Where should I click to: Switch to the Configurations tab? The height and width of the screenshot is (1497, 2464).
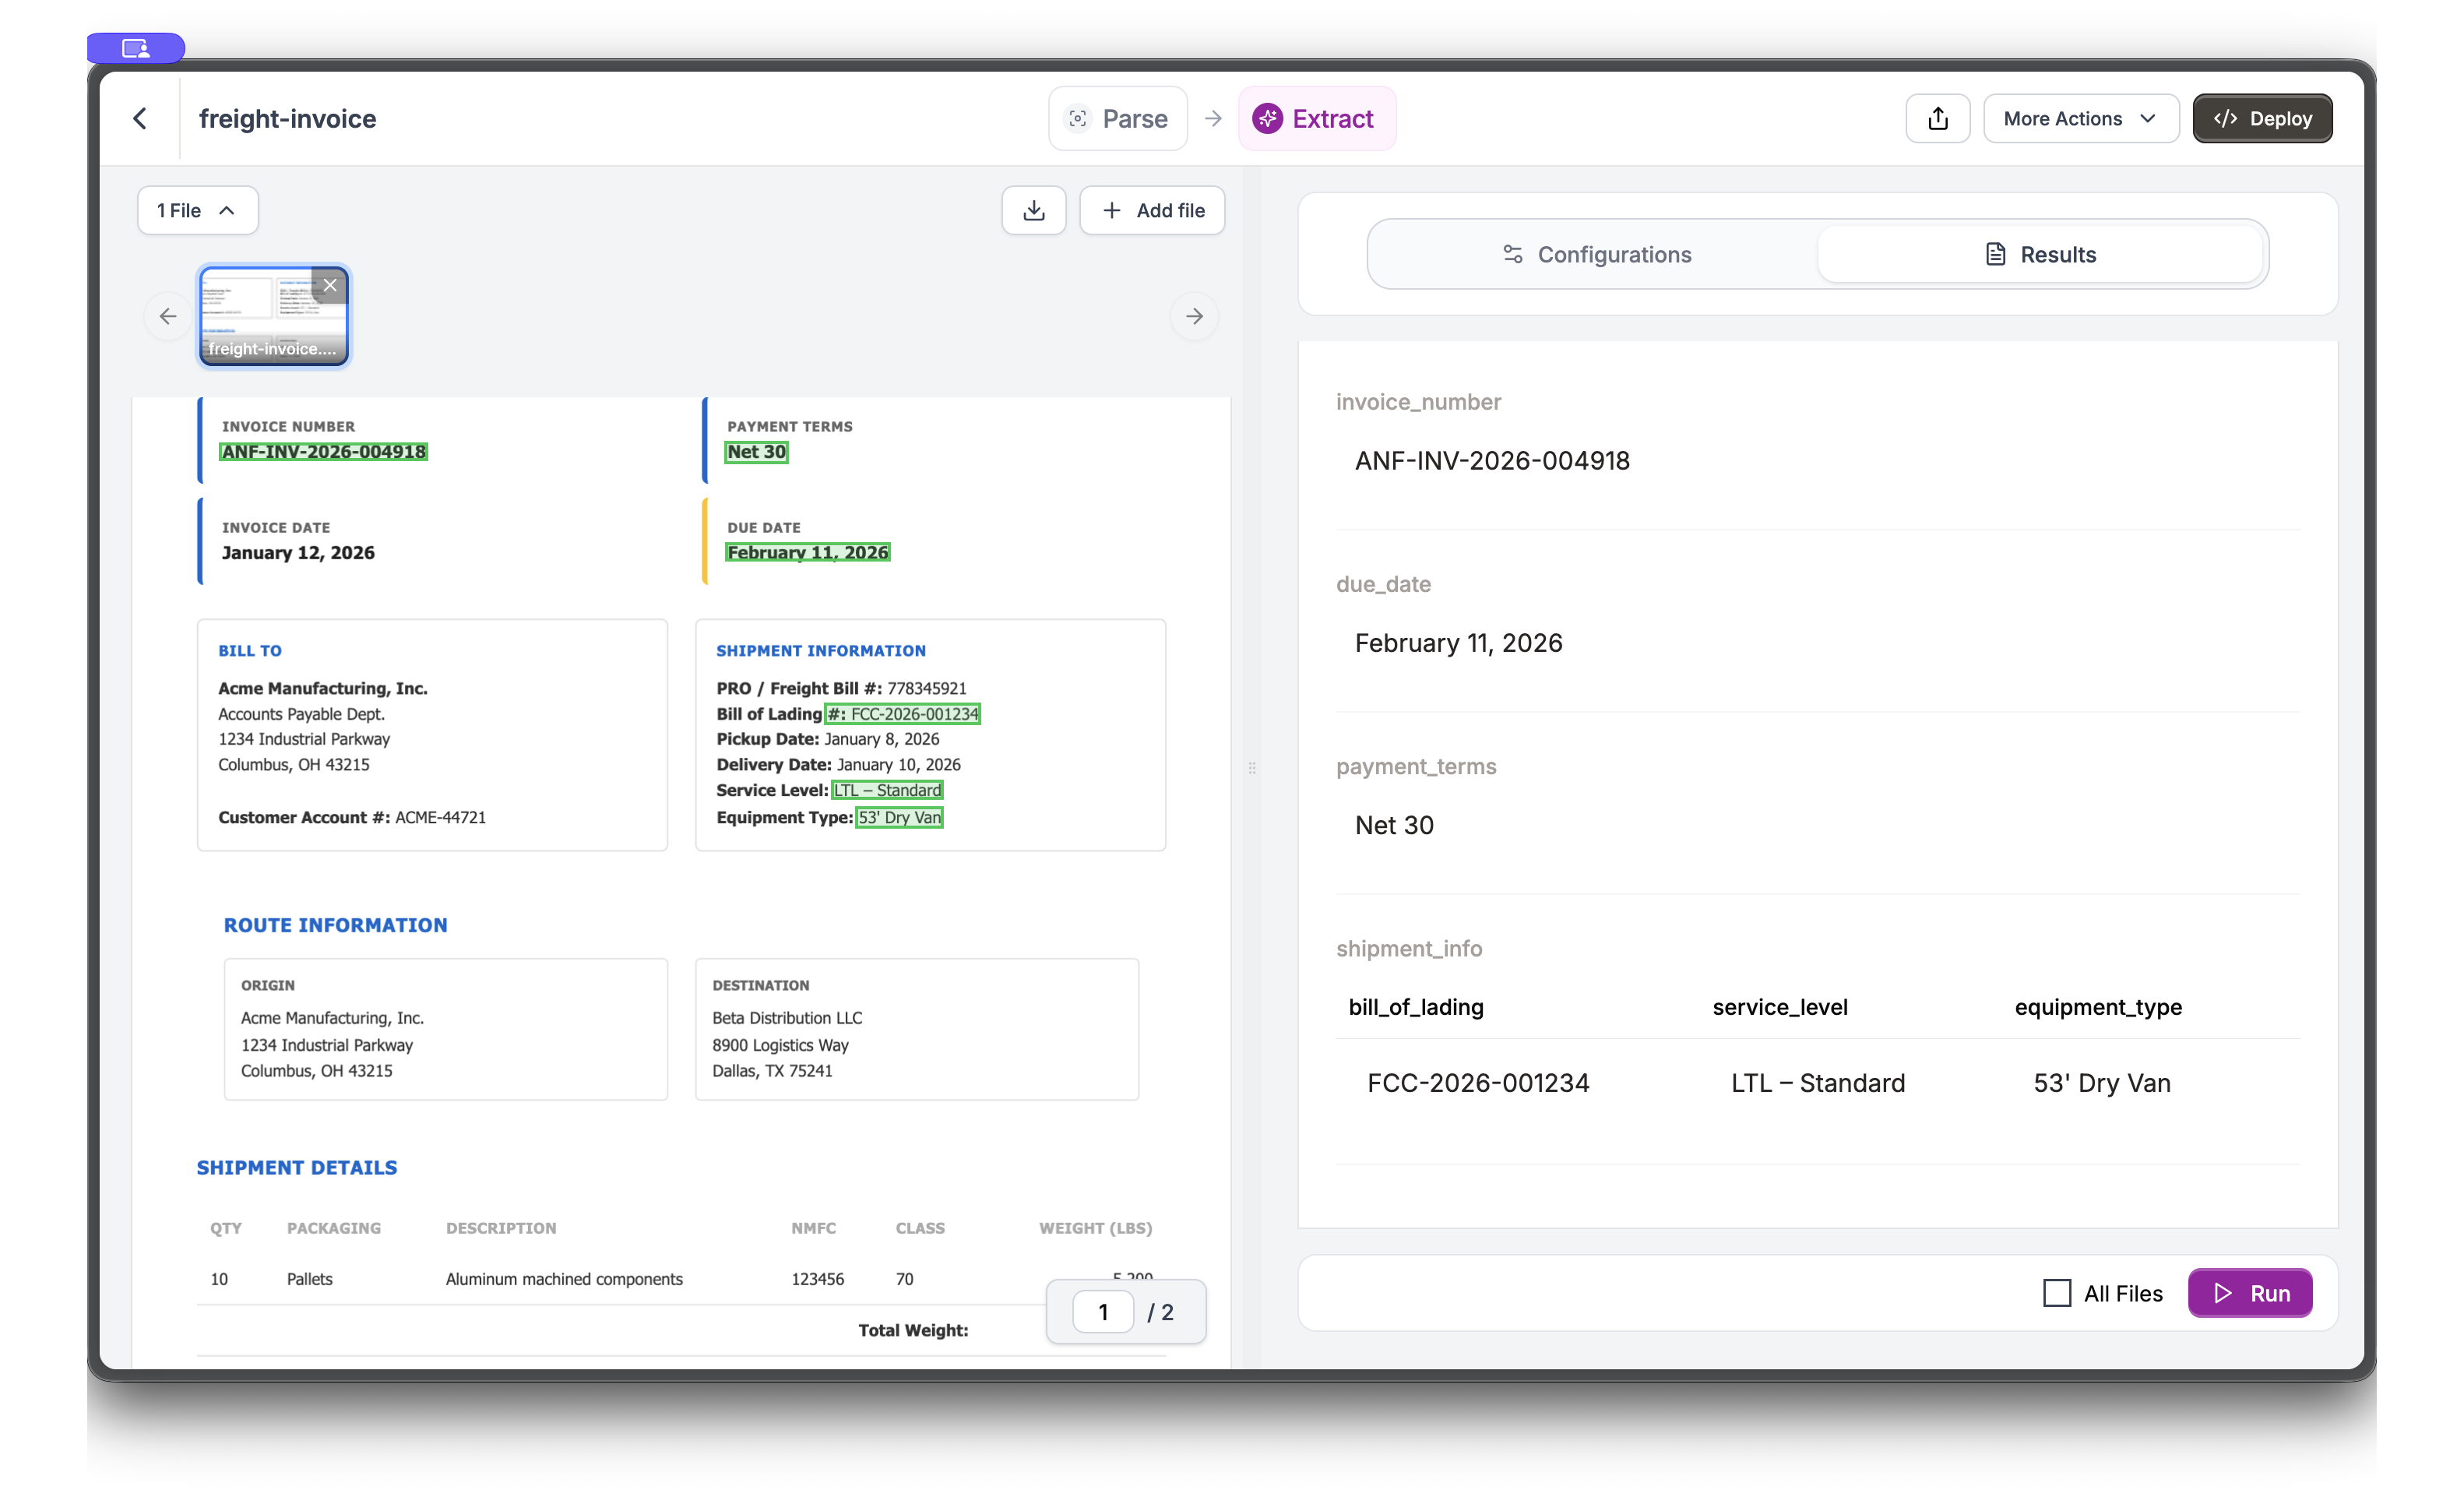1596,254
